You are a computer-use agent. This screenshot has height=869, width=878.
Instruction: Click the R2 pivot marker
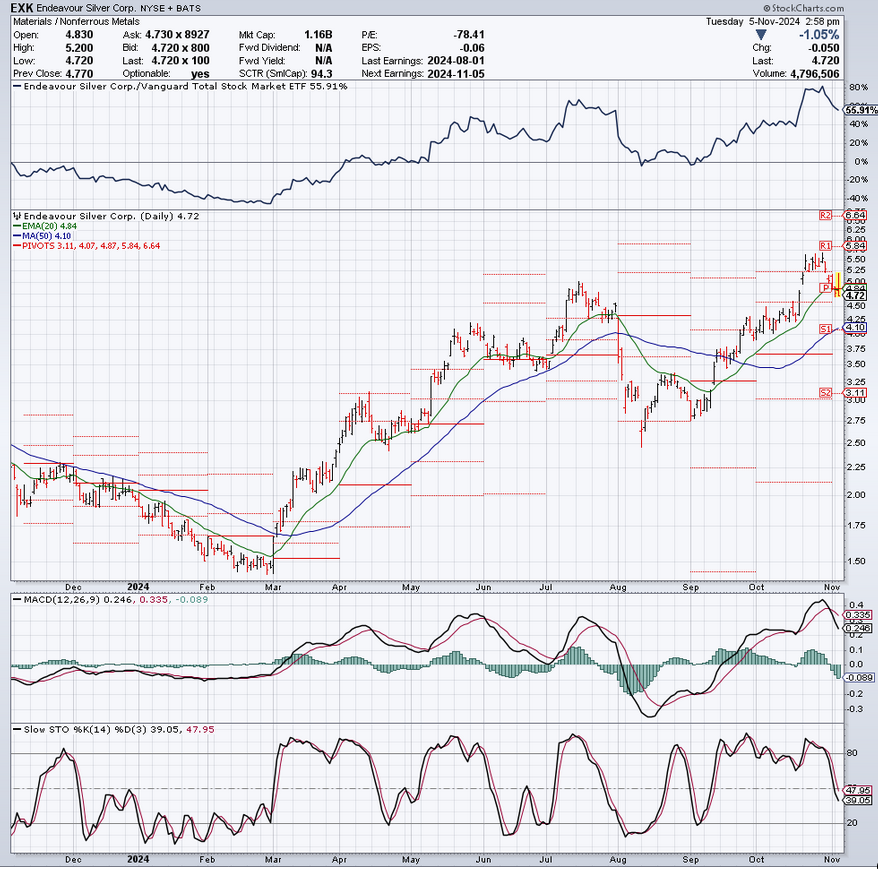[825, 215]
